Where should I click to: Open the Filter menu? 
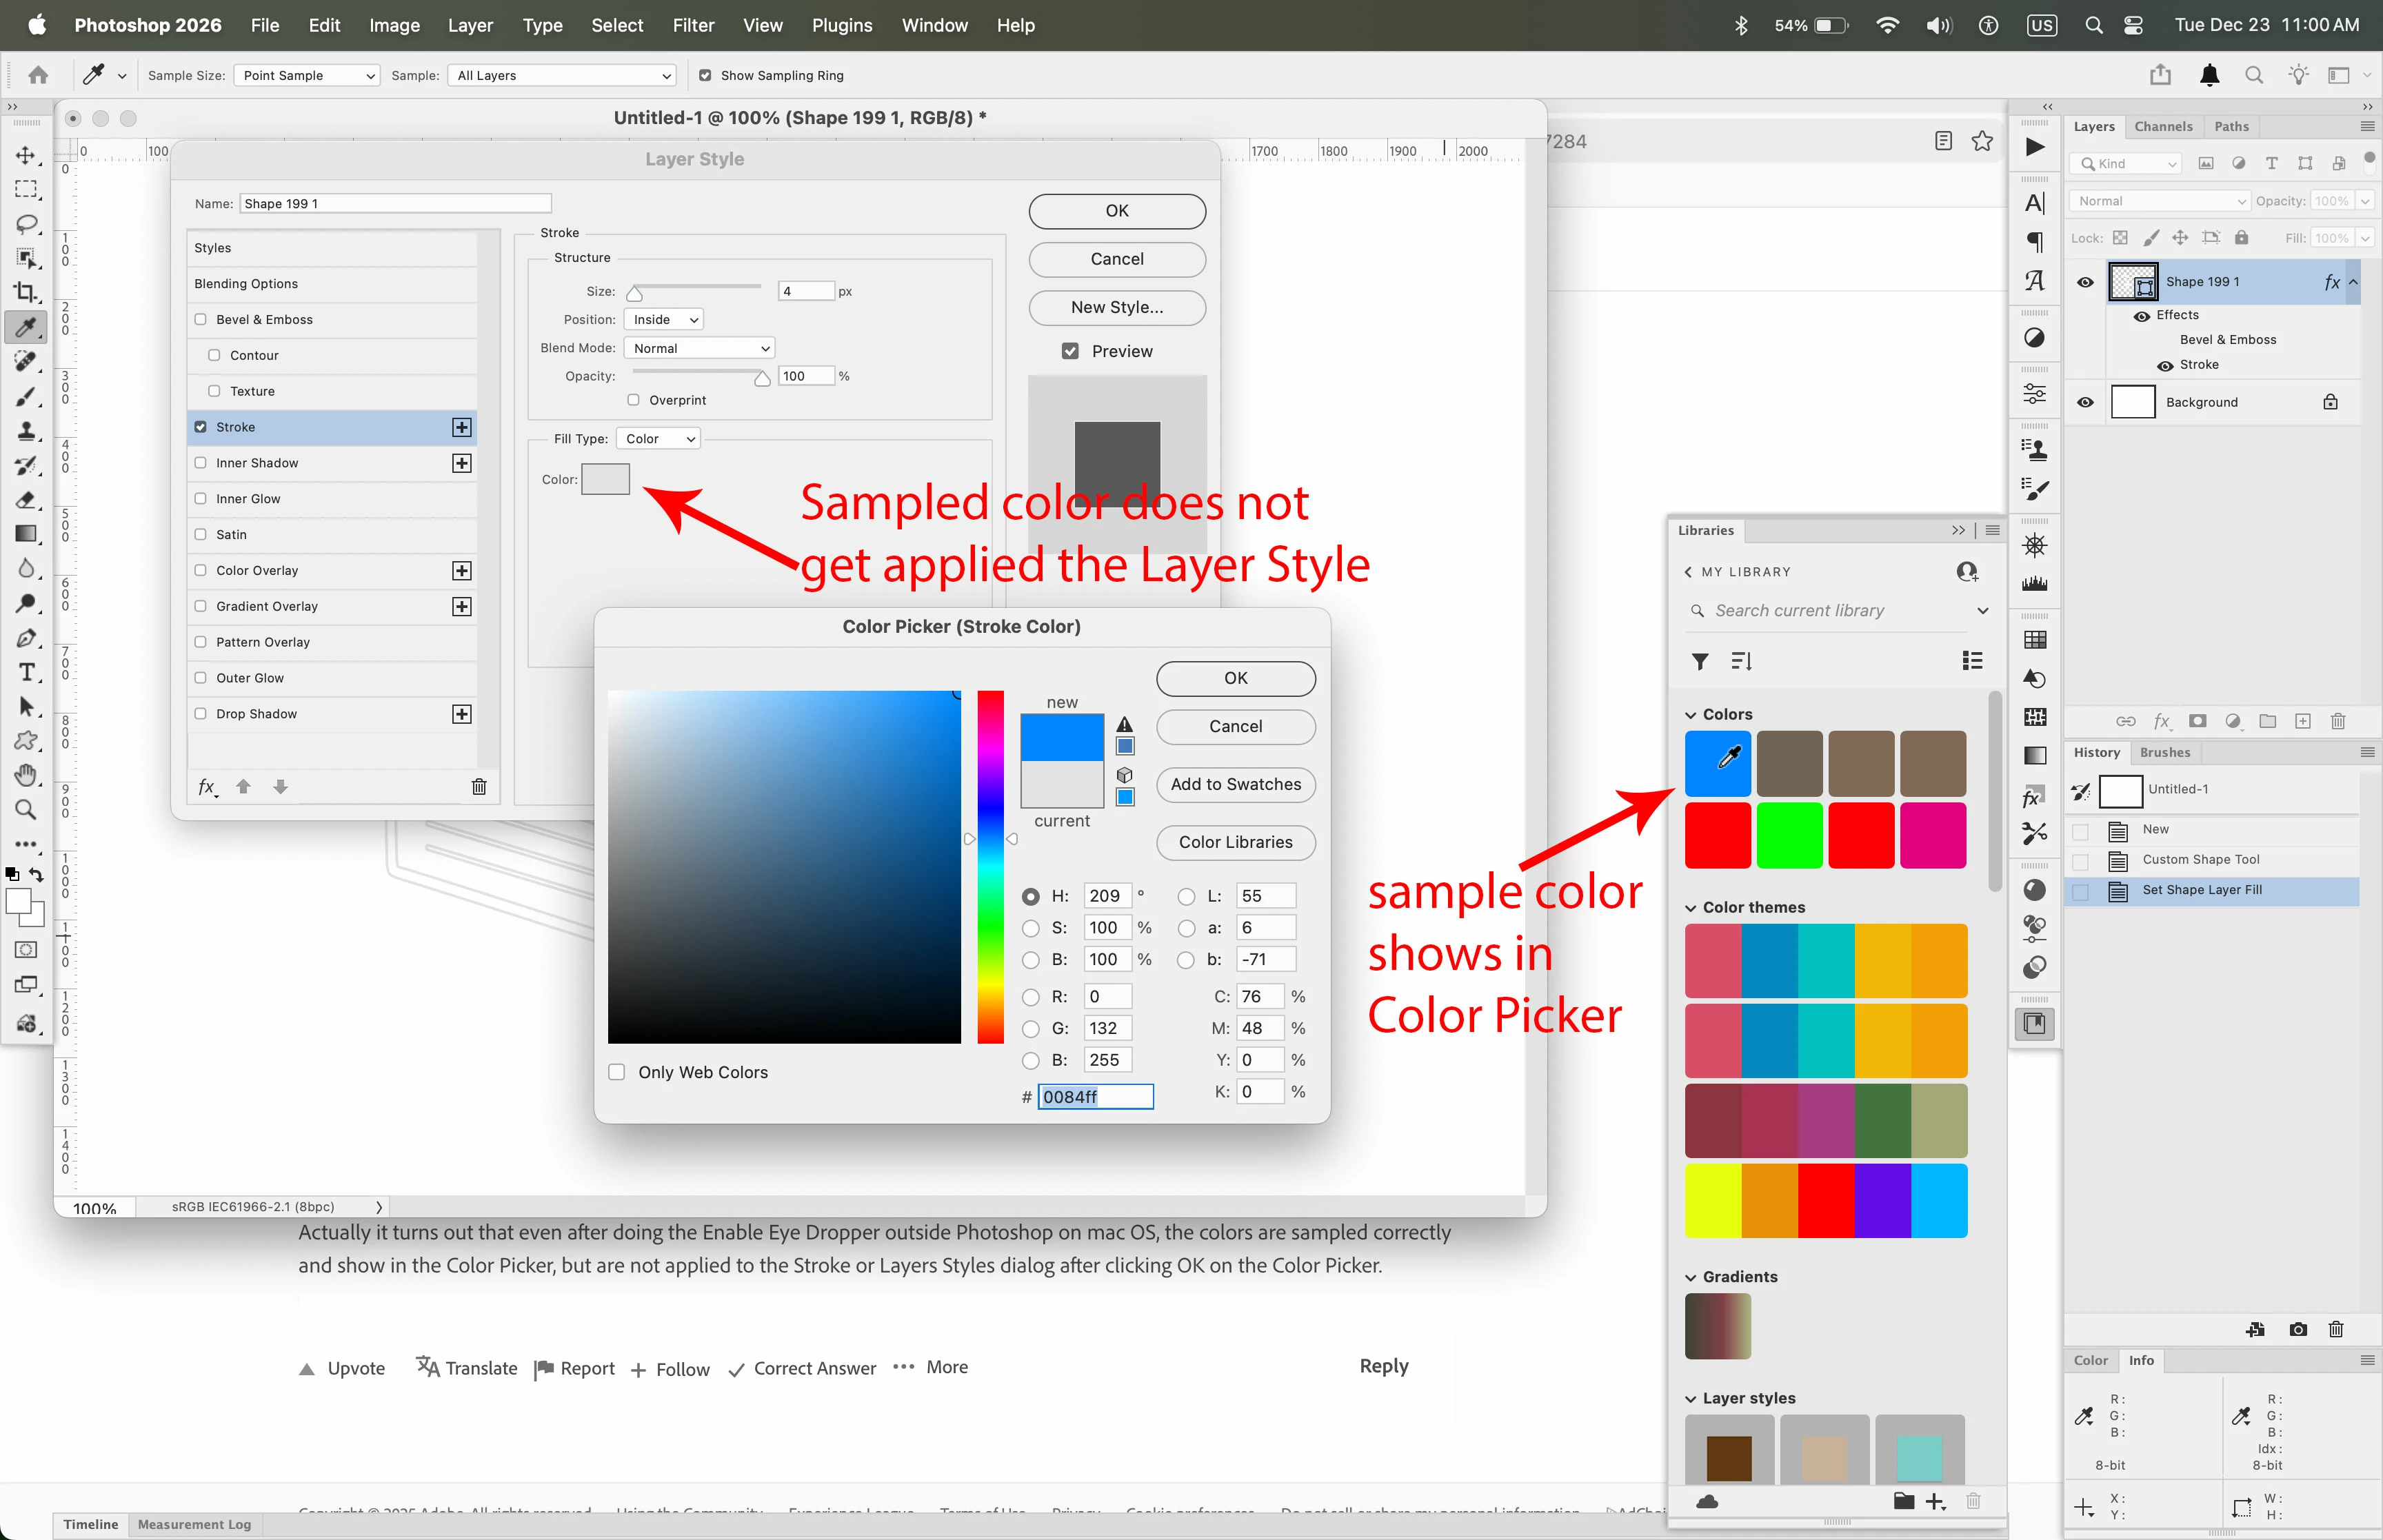click(x=693, y=25)
